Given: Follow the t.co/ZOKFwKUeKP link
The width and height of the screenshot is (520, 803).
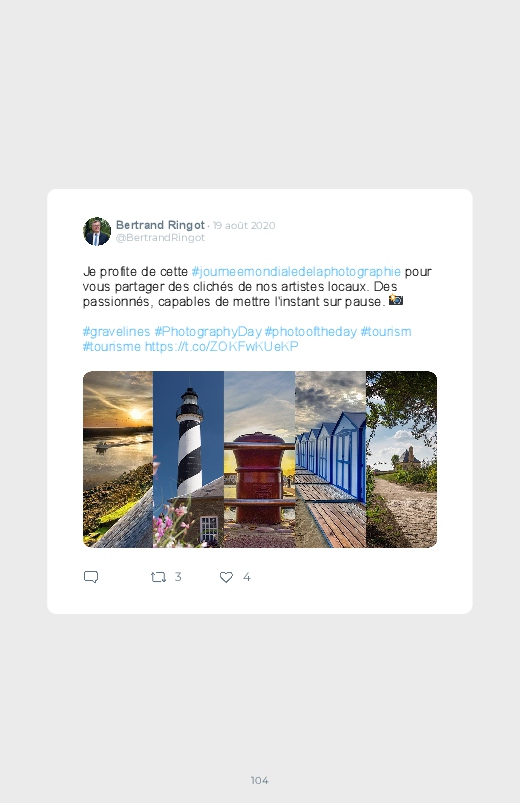Looking at the screenshot, I should [221, 347].
